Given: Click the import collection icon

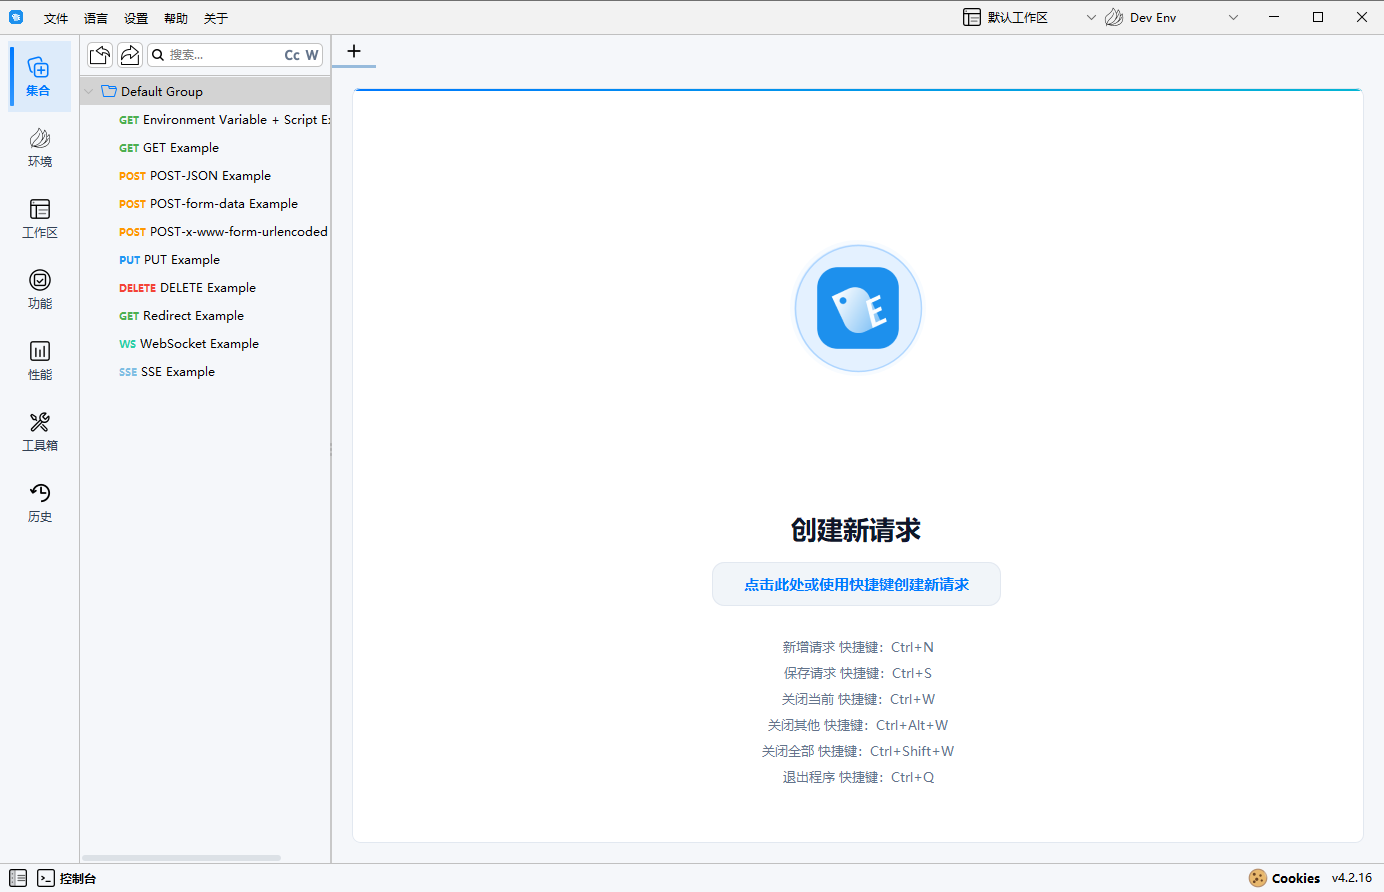Looking at the screenshot, I should 100,55.
